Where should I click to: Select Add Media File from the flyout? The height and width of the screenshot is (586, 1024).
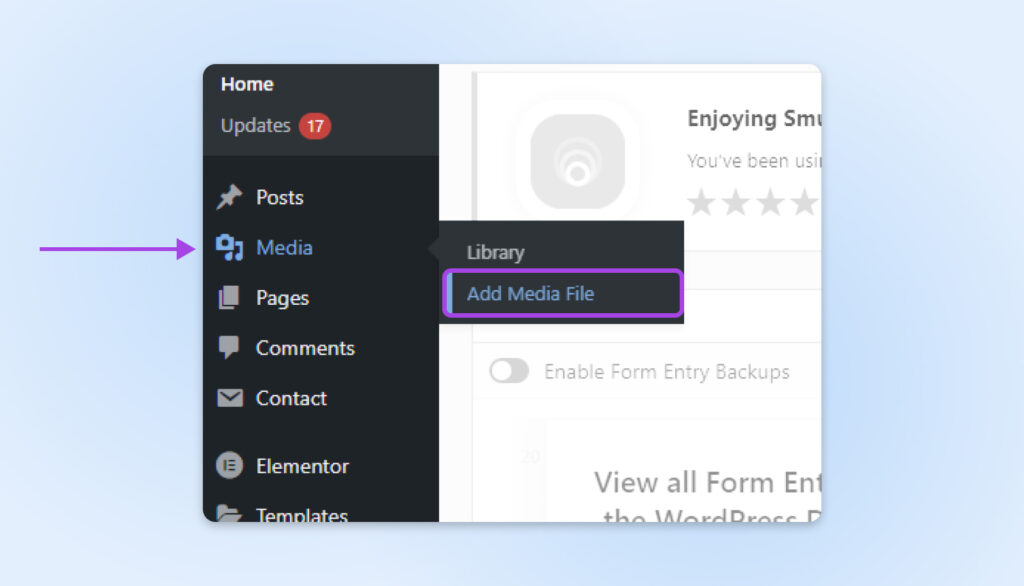point(529,293)
